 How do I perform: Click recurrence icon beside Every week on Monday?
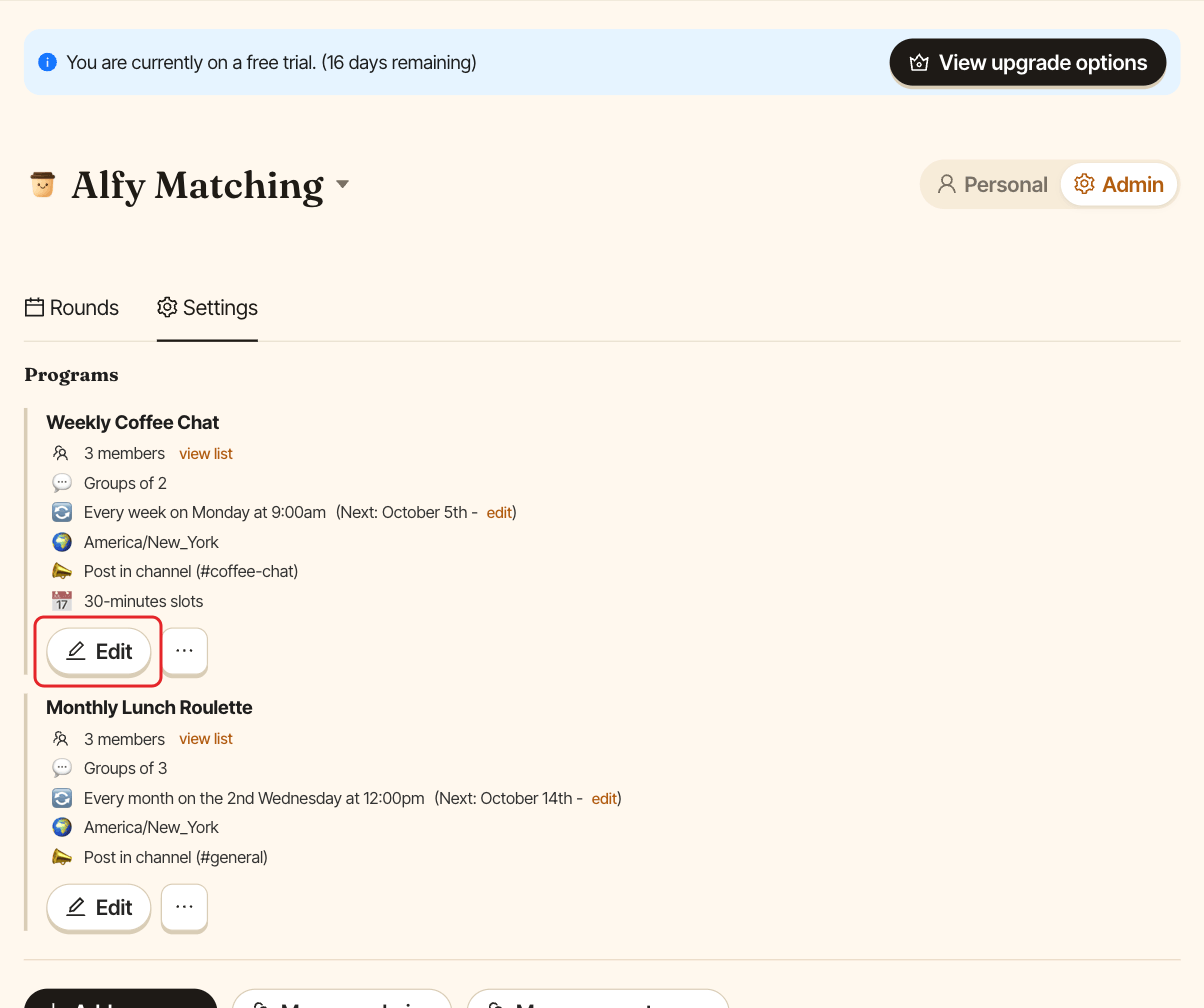click(x=62, y=512)
